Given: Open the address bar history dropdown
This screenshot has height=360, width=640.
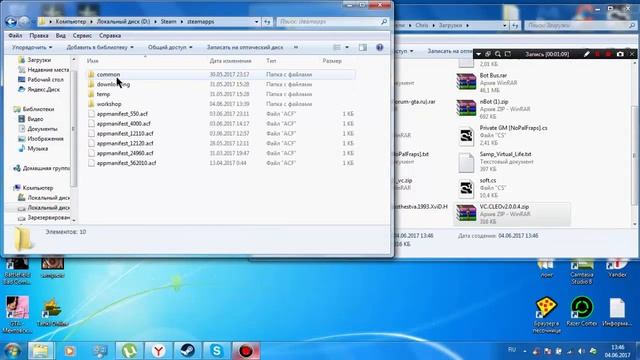Looking at the screenshot, I should click(256, 22).
